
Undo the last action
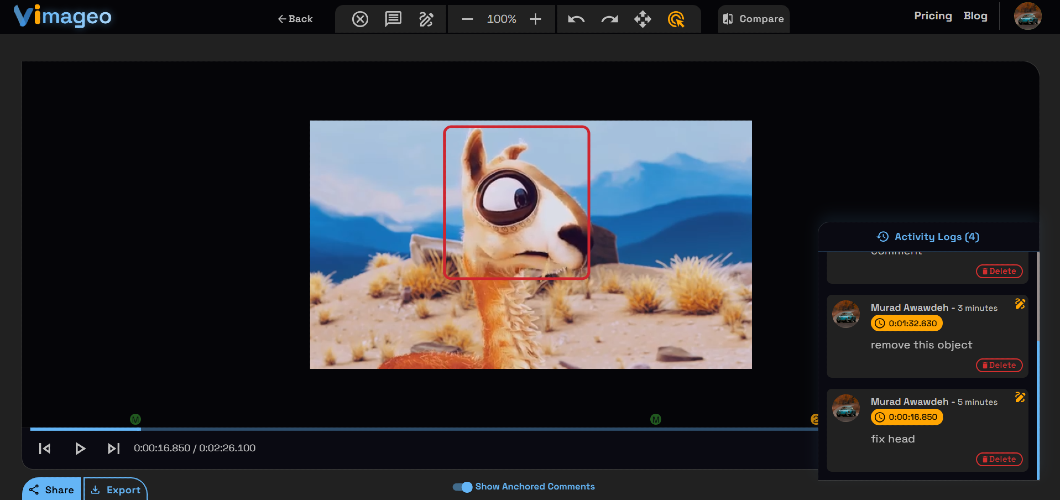[x=576, y=19]
